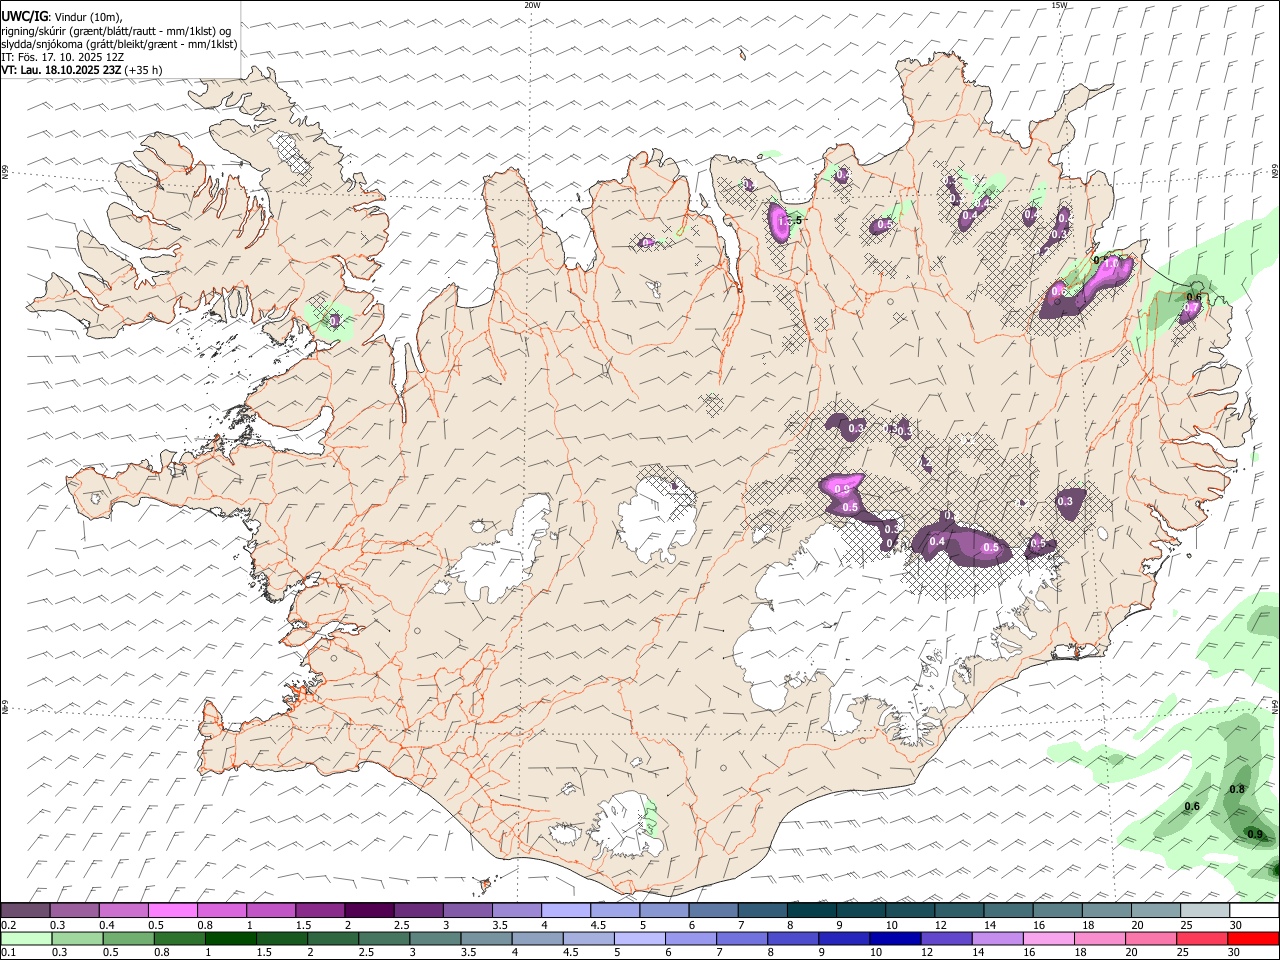Click the 0.6 value near the east coast

(x=1193, y=297)
